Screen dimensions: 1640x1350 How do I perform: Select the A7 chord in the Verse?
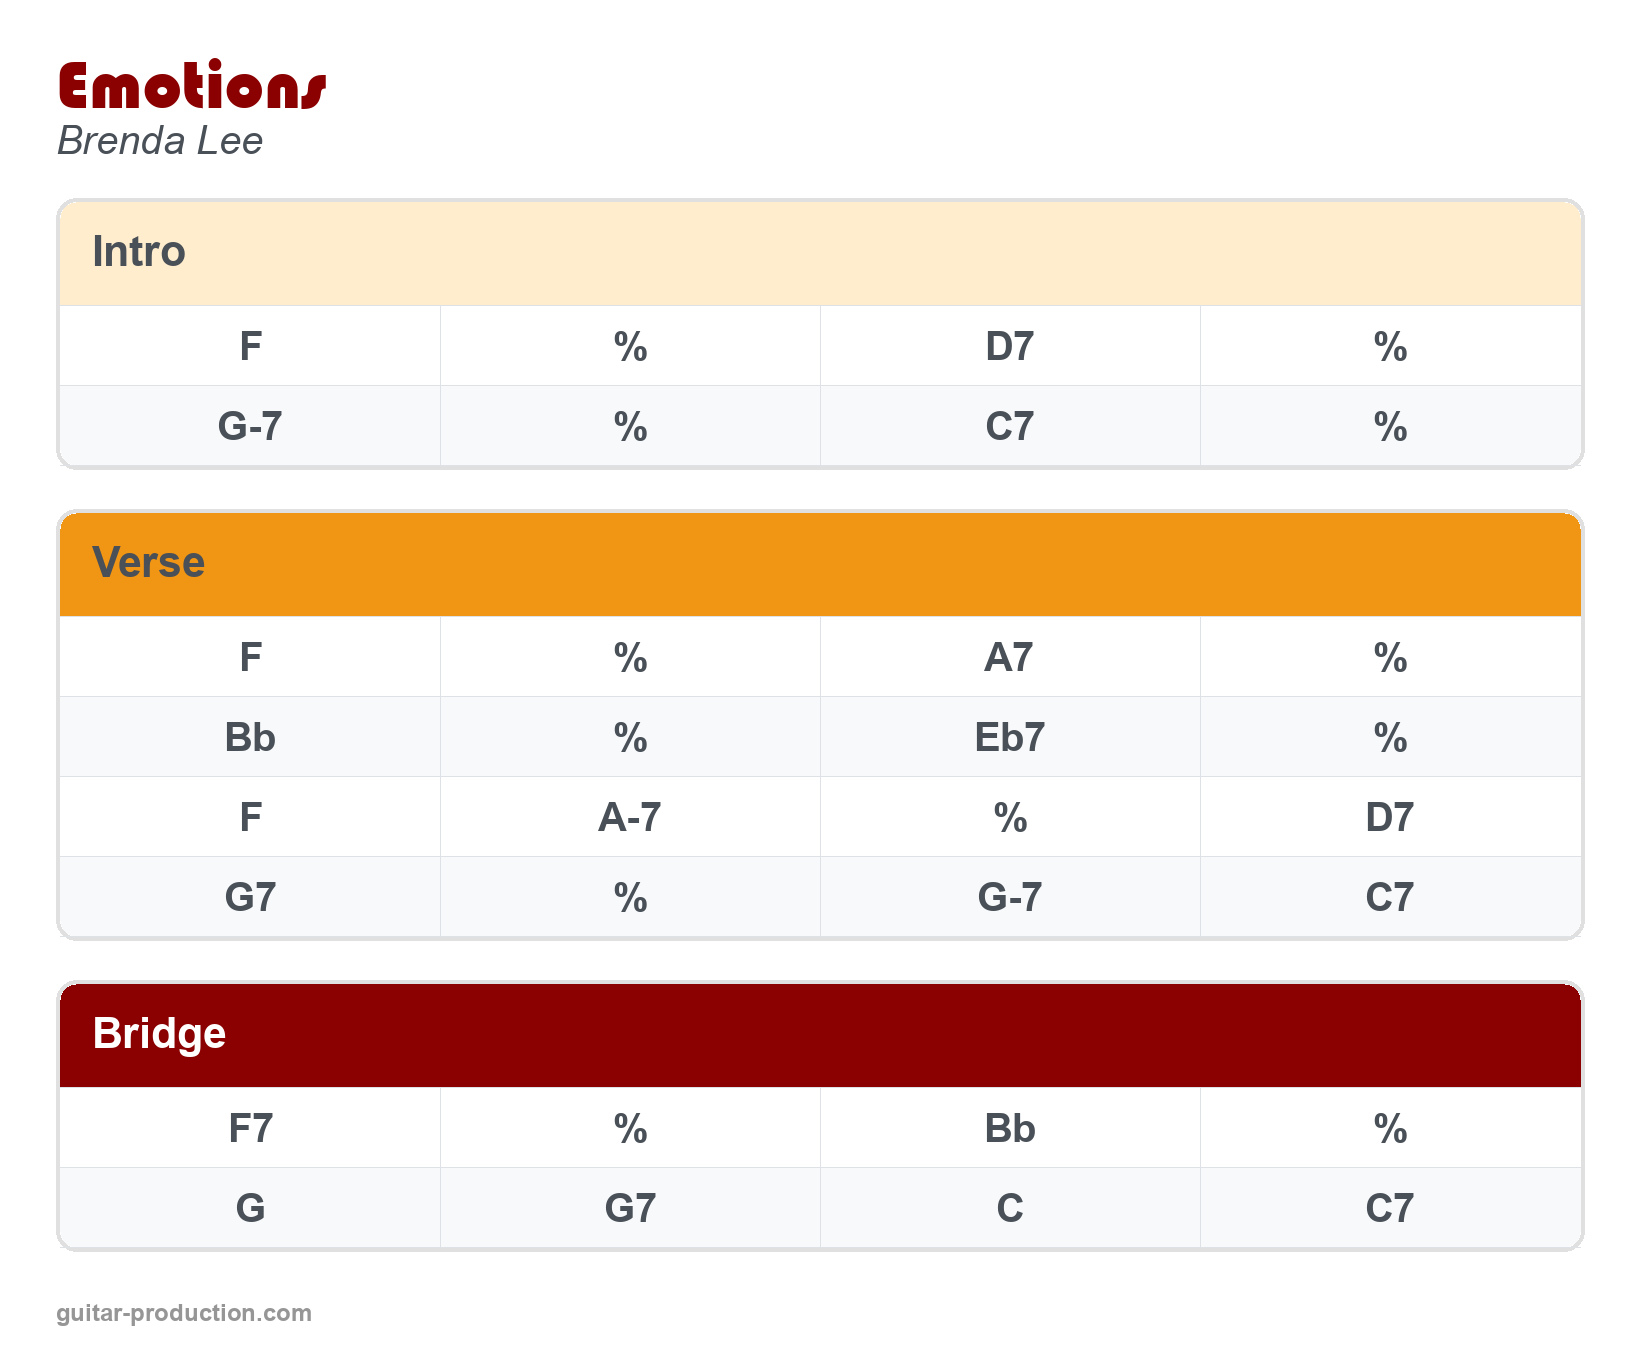(x=1009, y=658)
